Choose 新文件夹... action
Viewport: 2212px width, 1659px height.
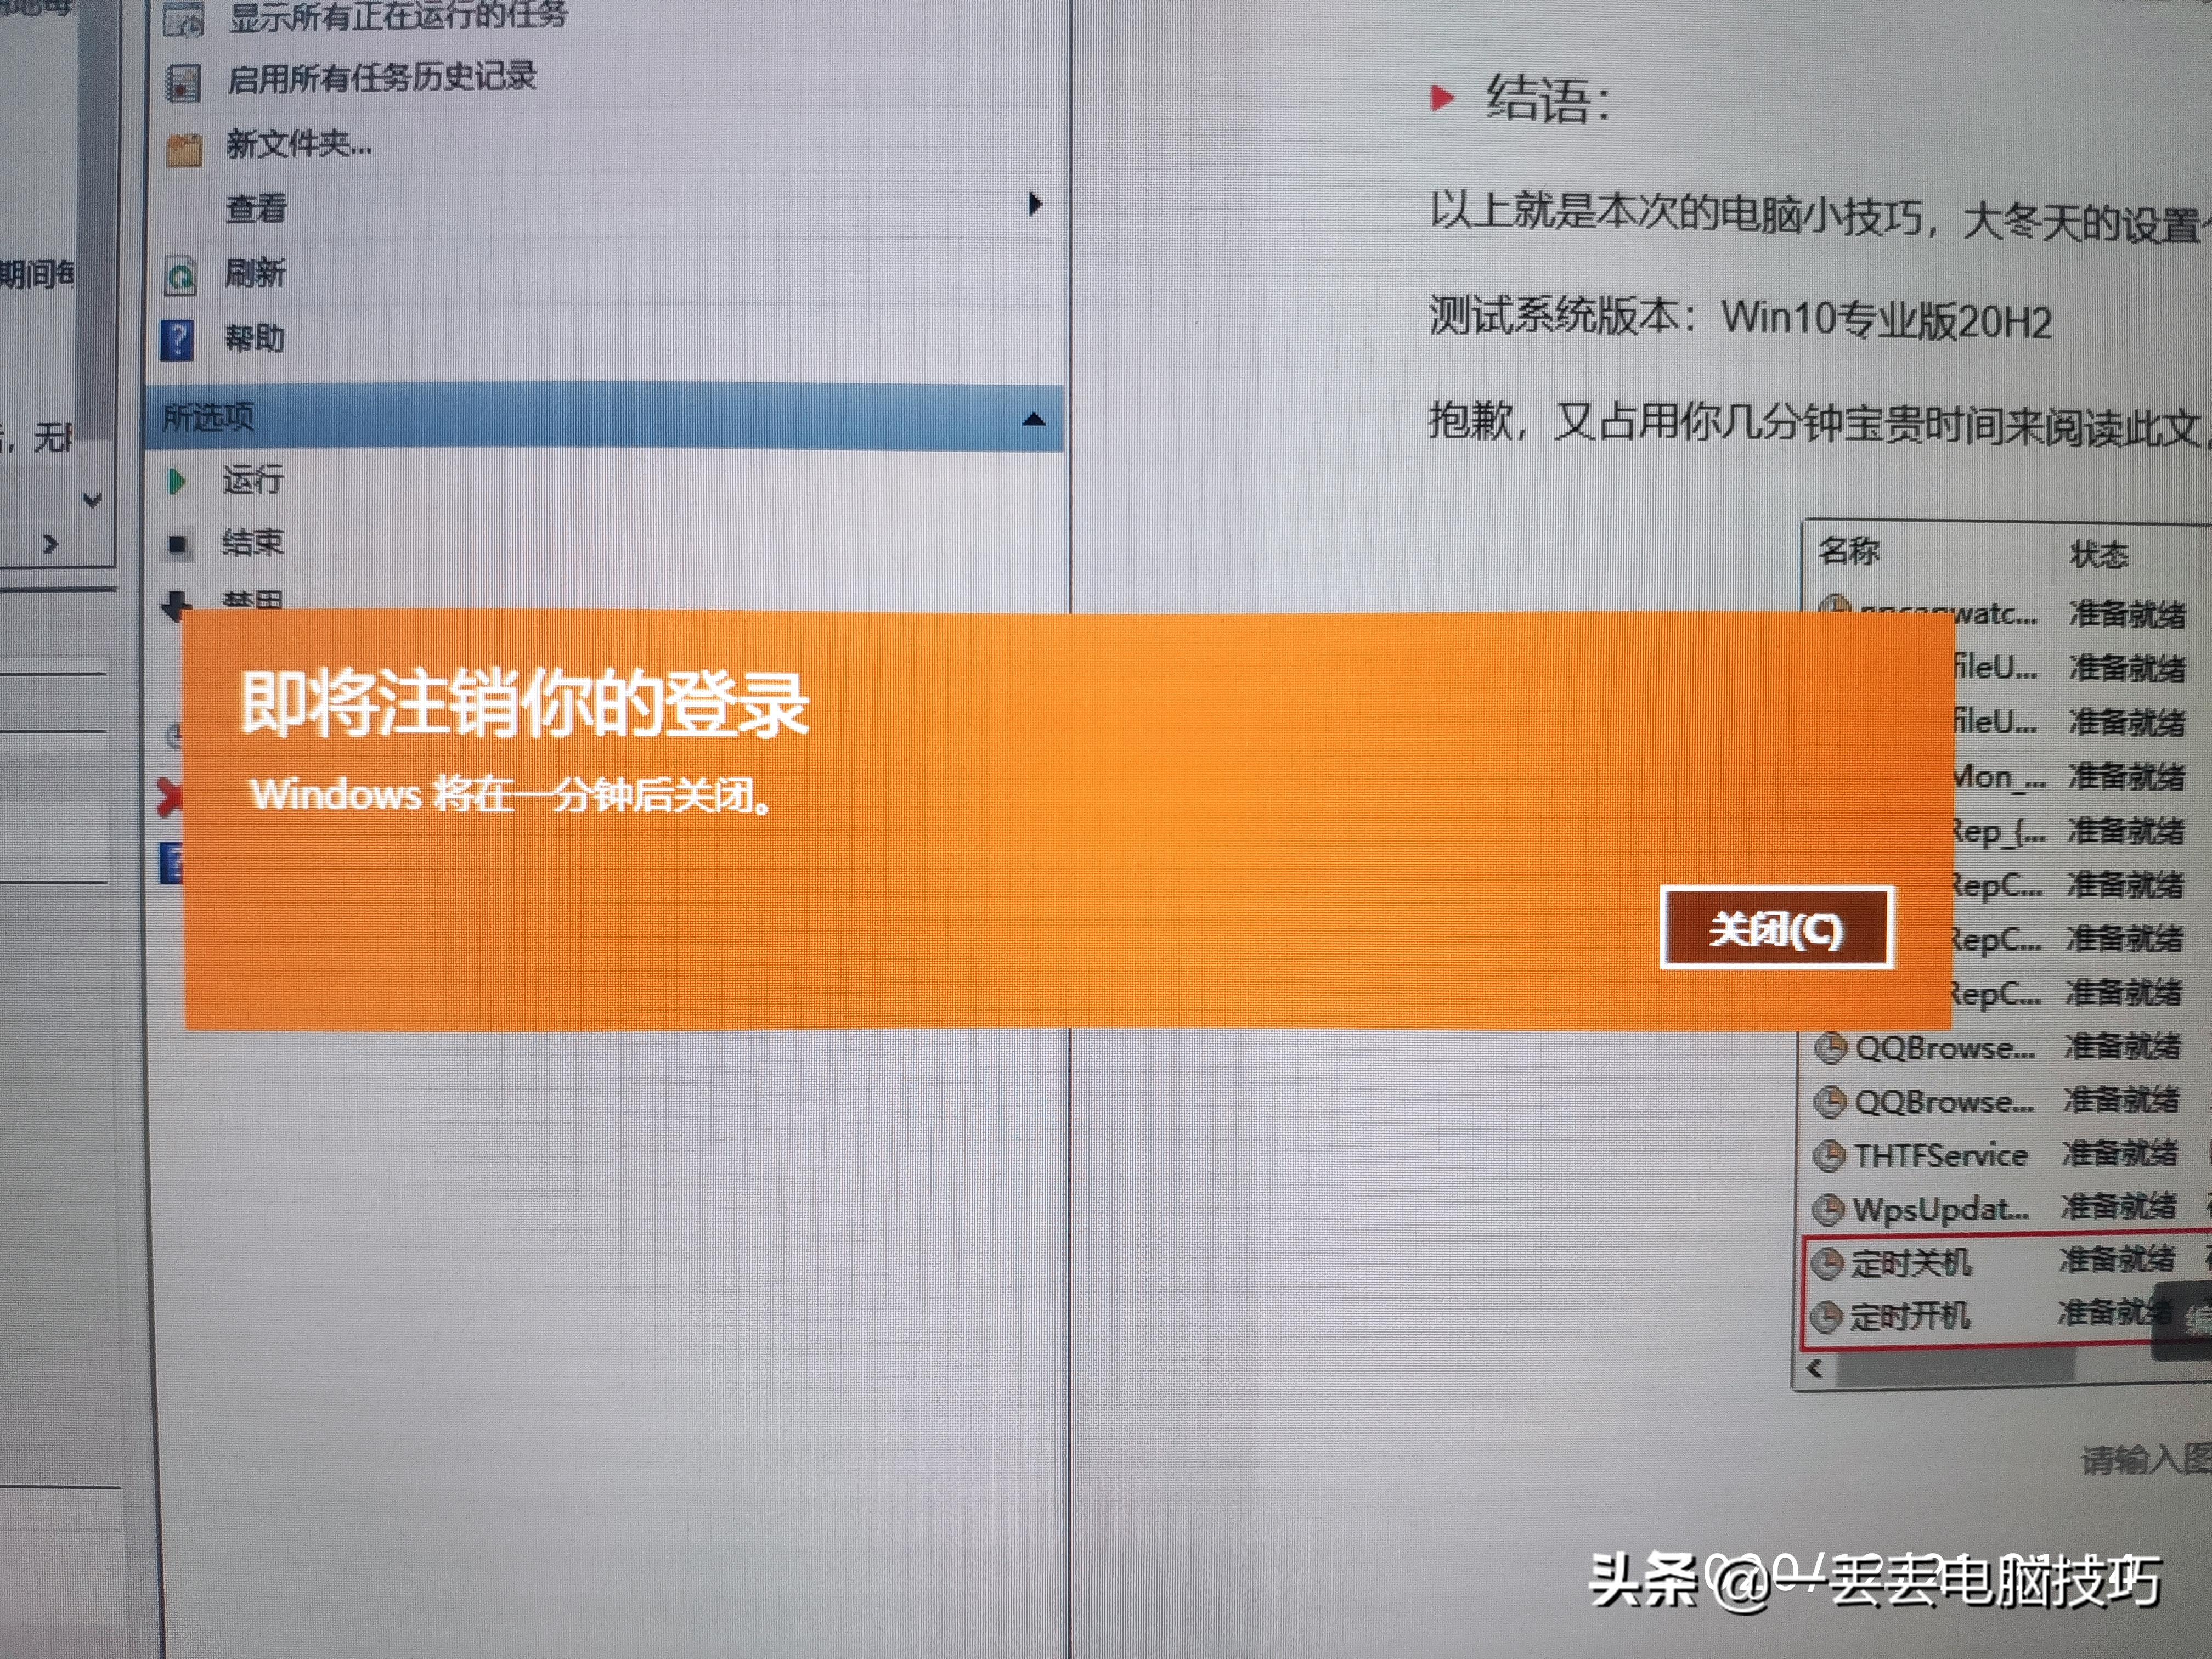[299, 144]
